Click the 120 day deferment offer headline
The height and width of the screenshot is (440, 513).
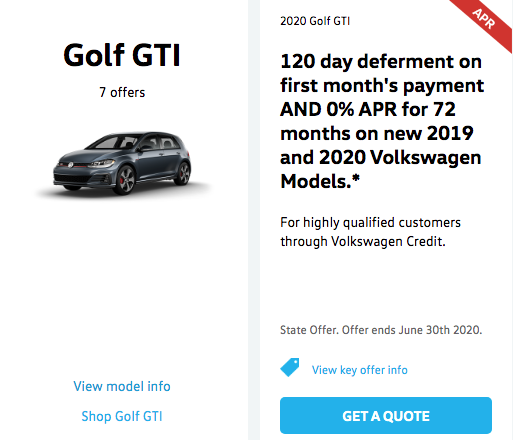coord(382,121)
